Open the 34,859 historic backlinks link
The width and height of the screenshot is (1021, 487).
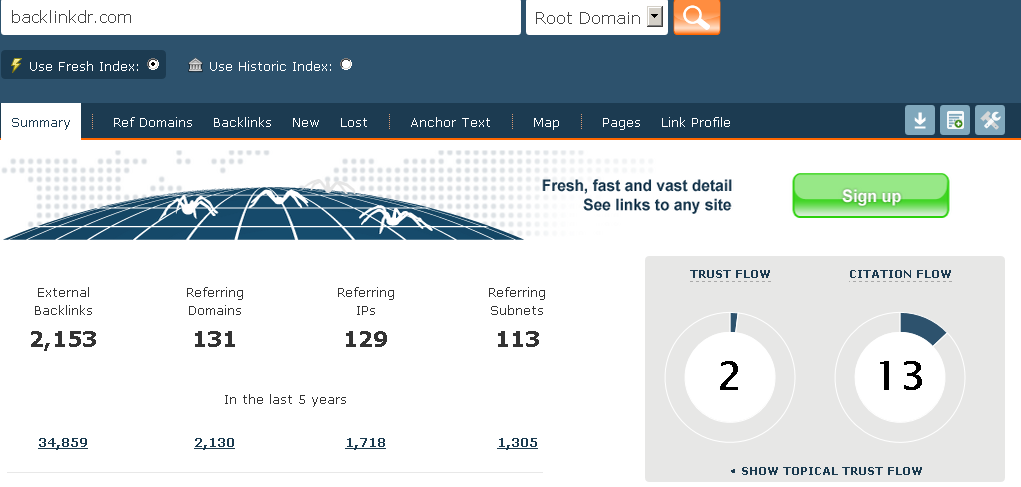63,443
